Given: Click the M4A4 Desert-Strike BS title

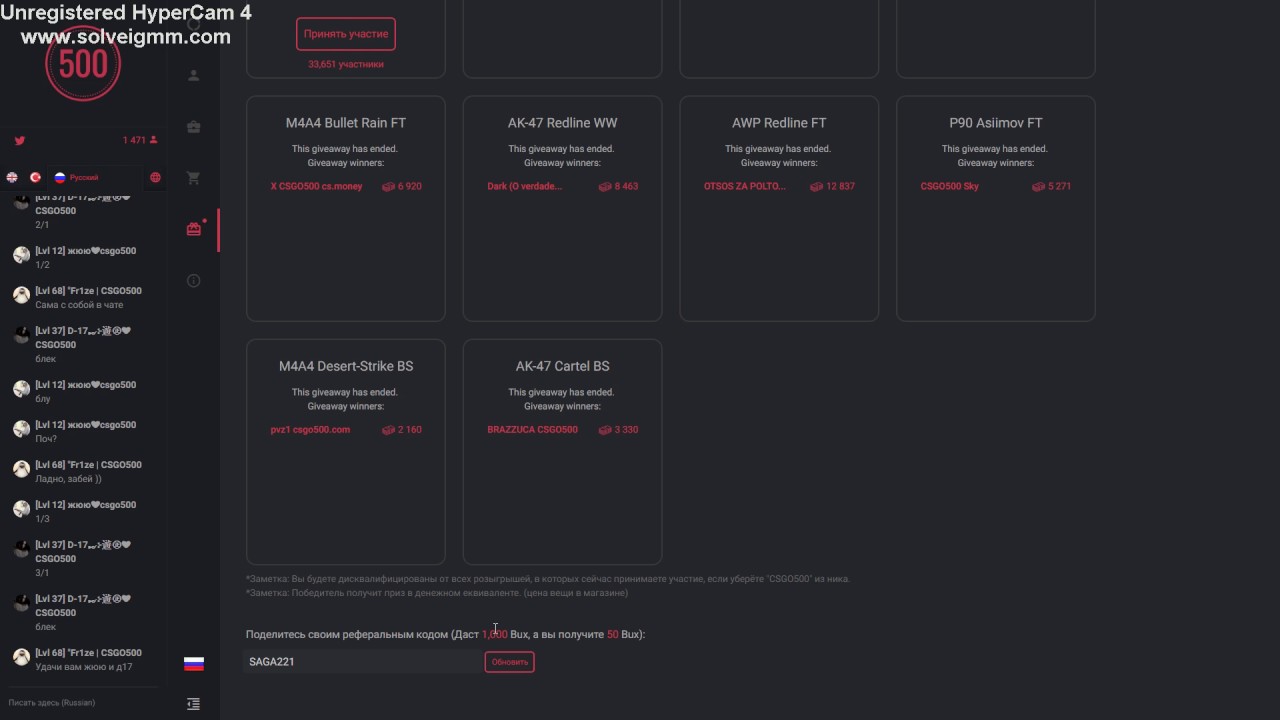Looking at the screenshot, I should pyautogui.click(x=346, y=366).
